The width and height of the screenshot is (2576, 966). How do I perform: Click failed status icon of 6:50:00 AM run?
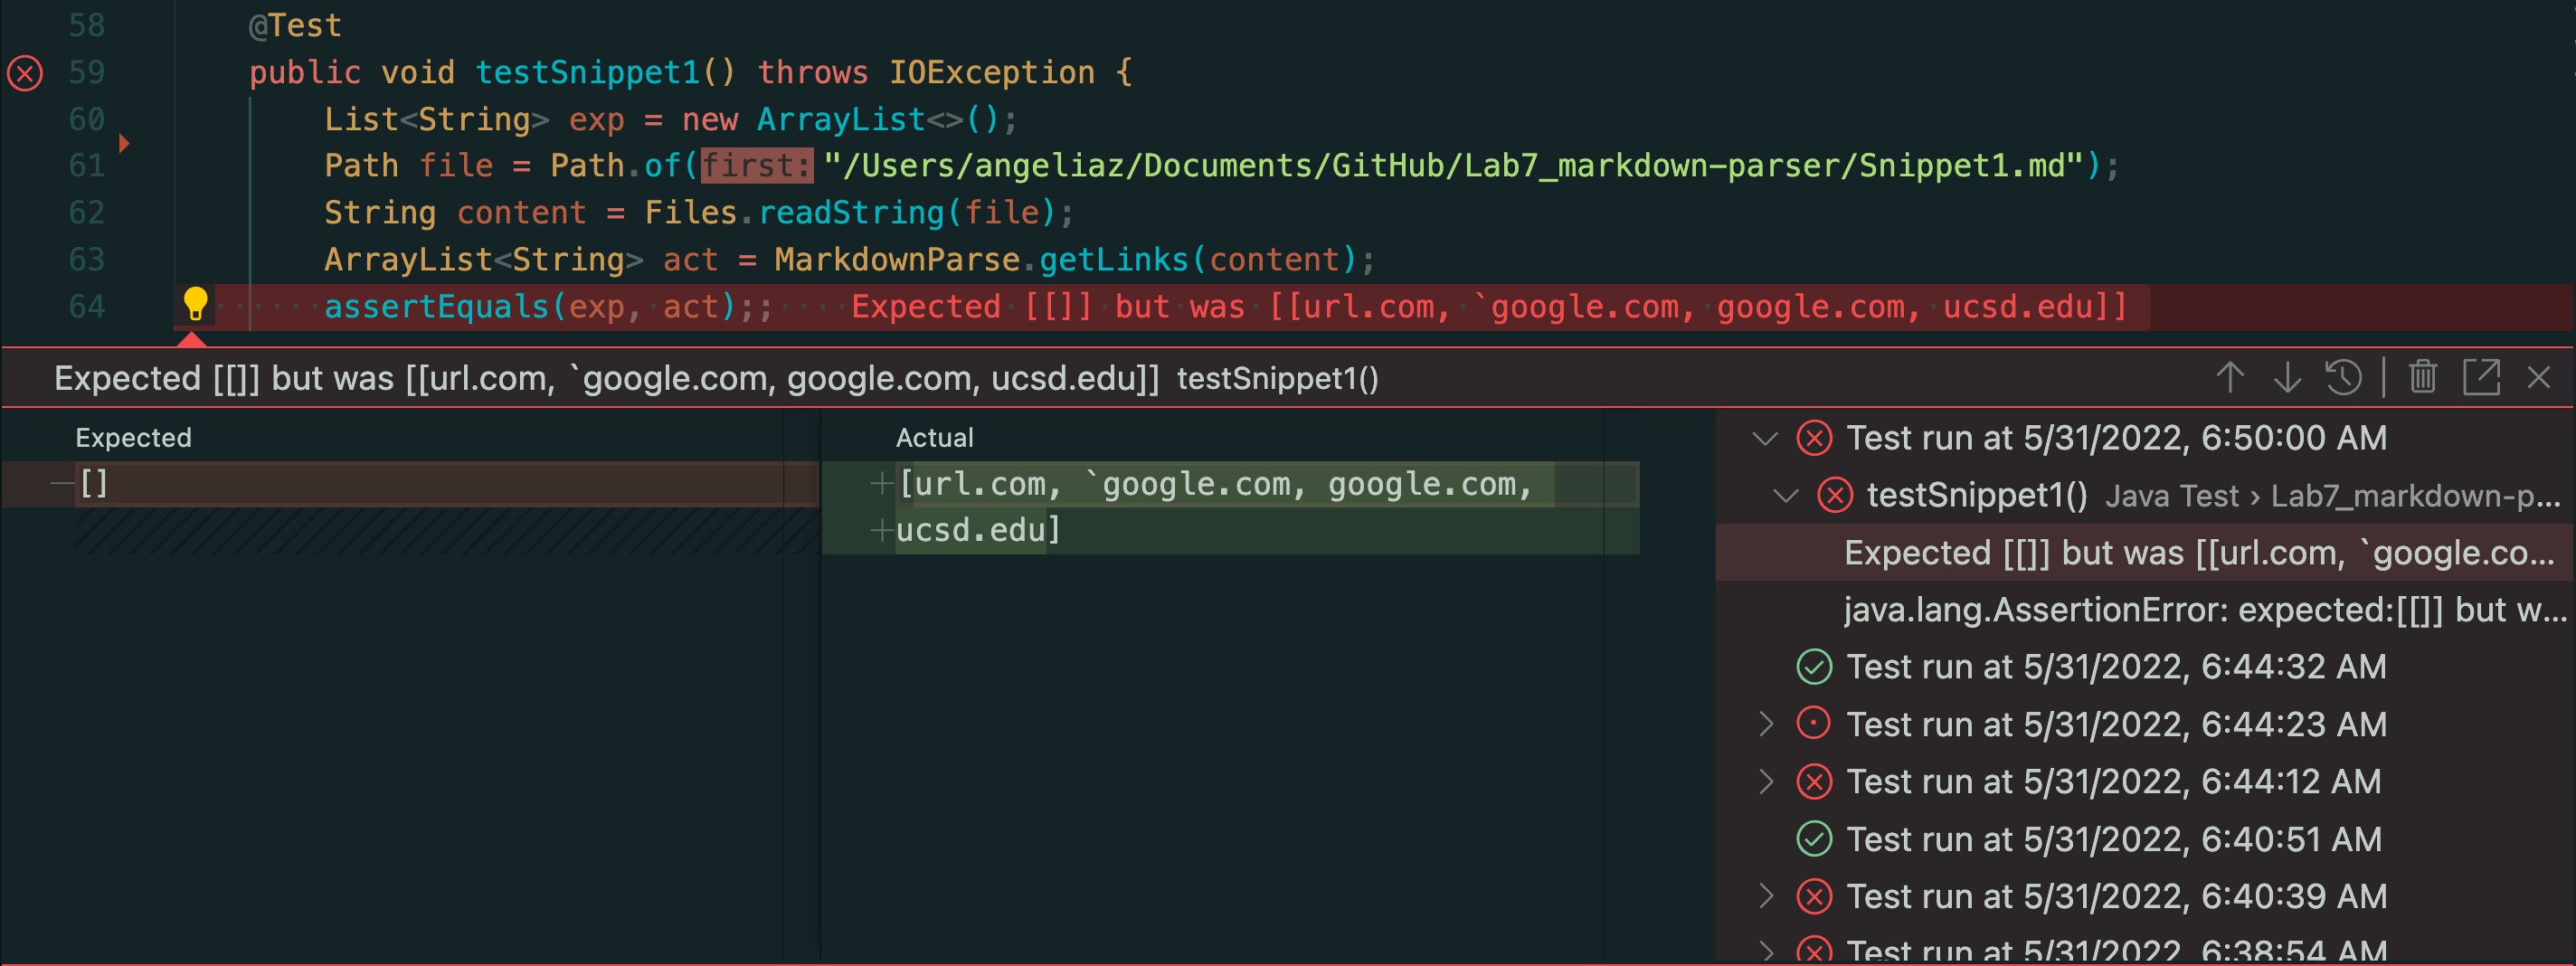pyautogui.click(x=1814, y=438)
